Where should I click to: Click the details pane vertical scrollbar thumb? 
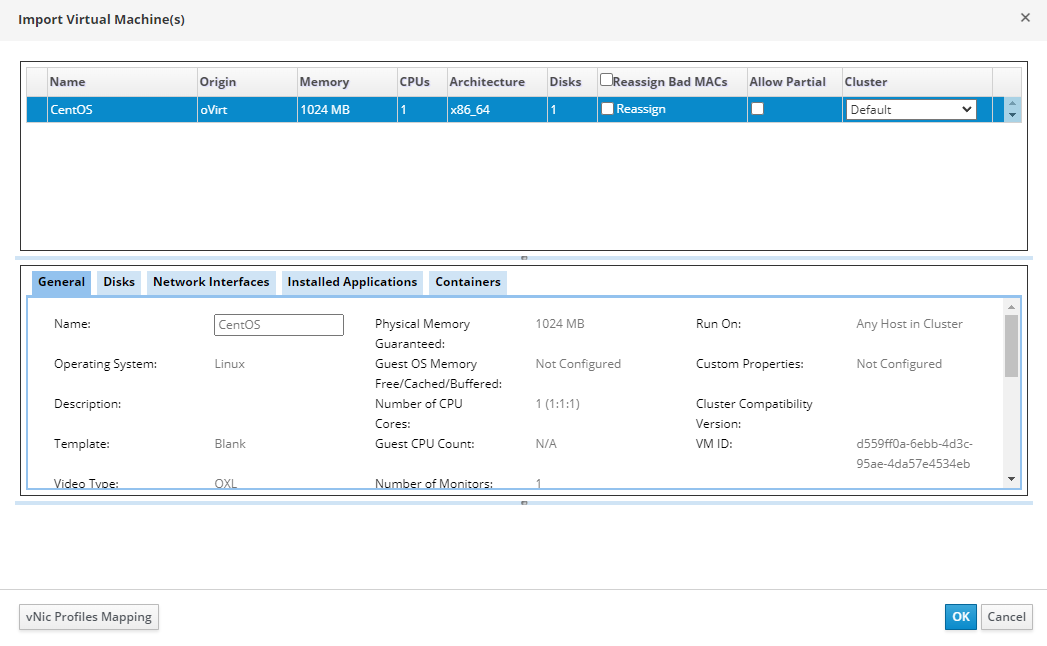click(1011, 346)
